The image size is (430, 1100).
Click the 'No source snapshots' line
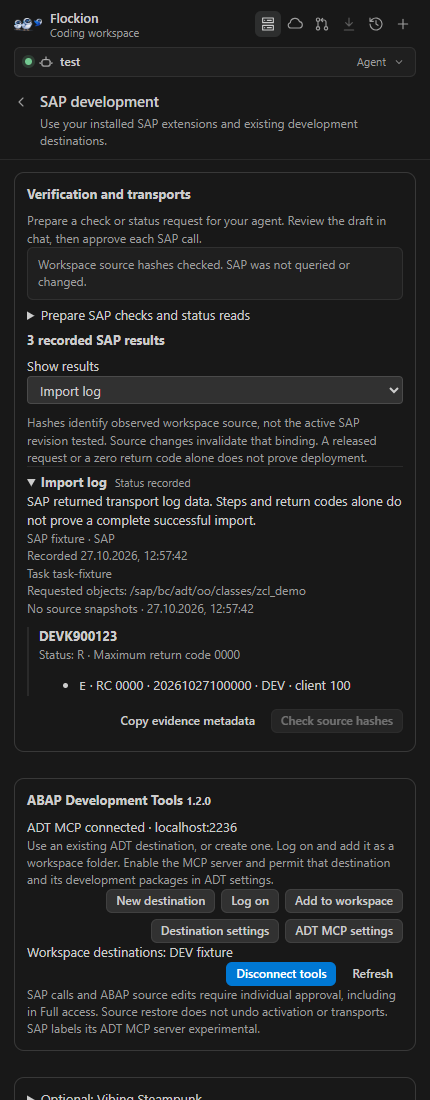point(140,609)
